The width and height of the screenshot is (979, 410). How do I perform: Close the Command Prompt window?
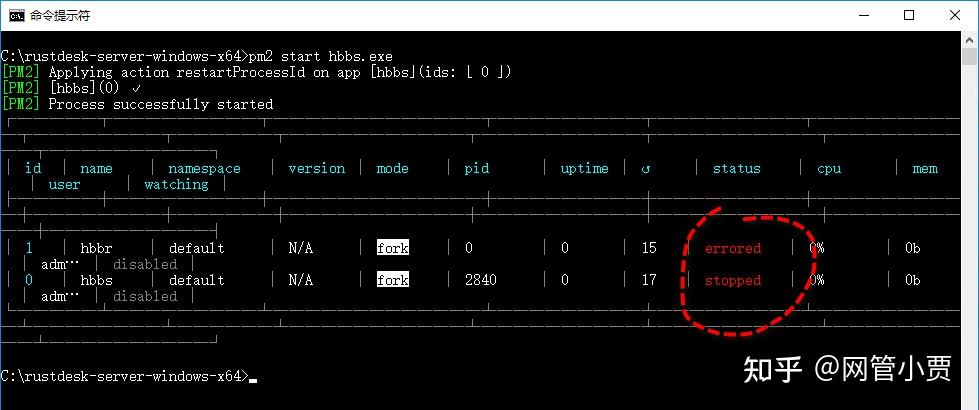tap(955, 15)
